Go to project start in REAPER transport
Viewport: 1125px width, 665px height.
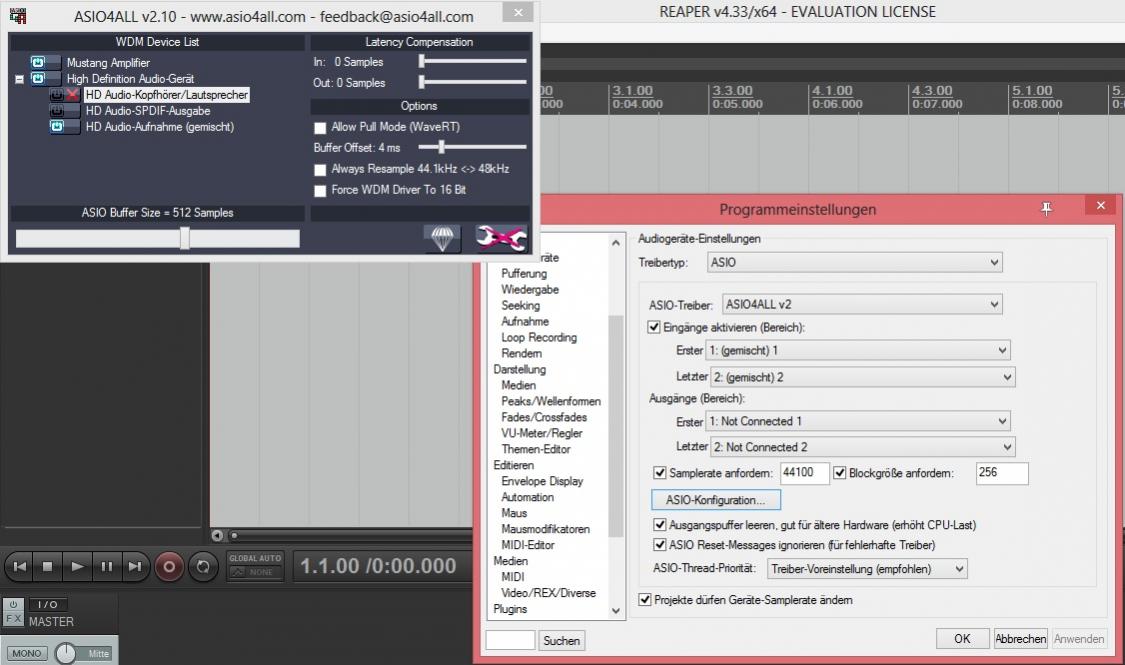[20, 567]
